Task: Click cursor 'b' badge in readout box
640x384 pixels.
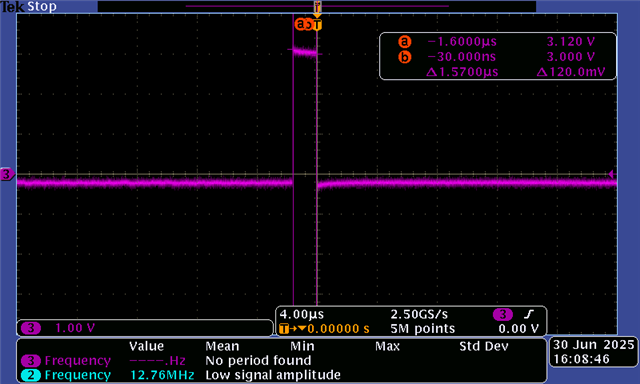Action: coord(404,57)
